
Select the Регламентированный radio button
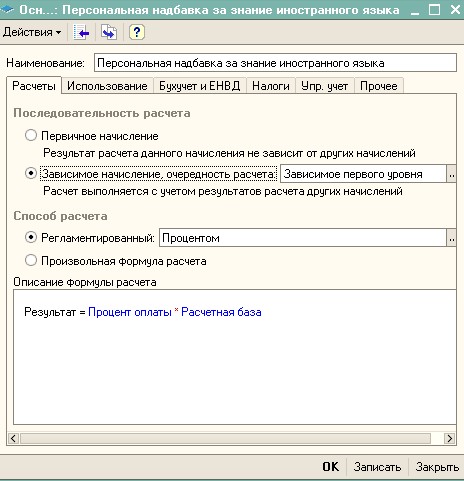click(31, 238)
